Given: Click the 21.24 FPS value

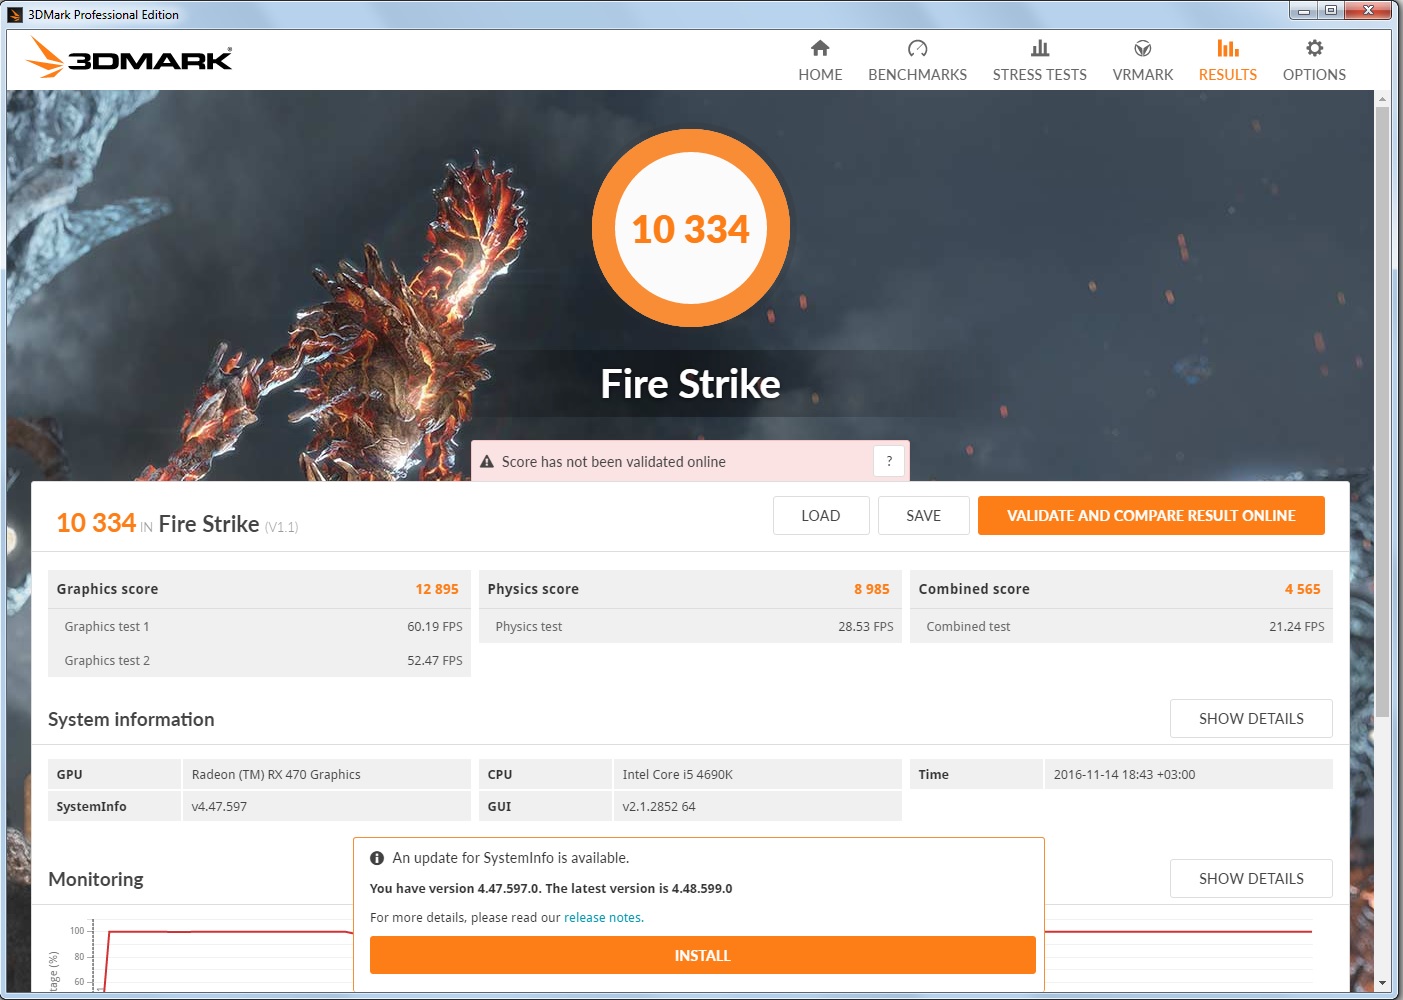Looking at the screenshot, I should click(x=1297, y=627).
